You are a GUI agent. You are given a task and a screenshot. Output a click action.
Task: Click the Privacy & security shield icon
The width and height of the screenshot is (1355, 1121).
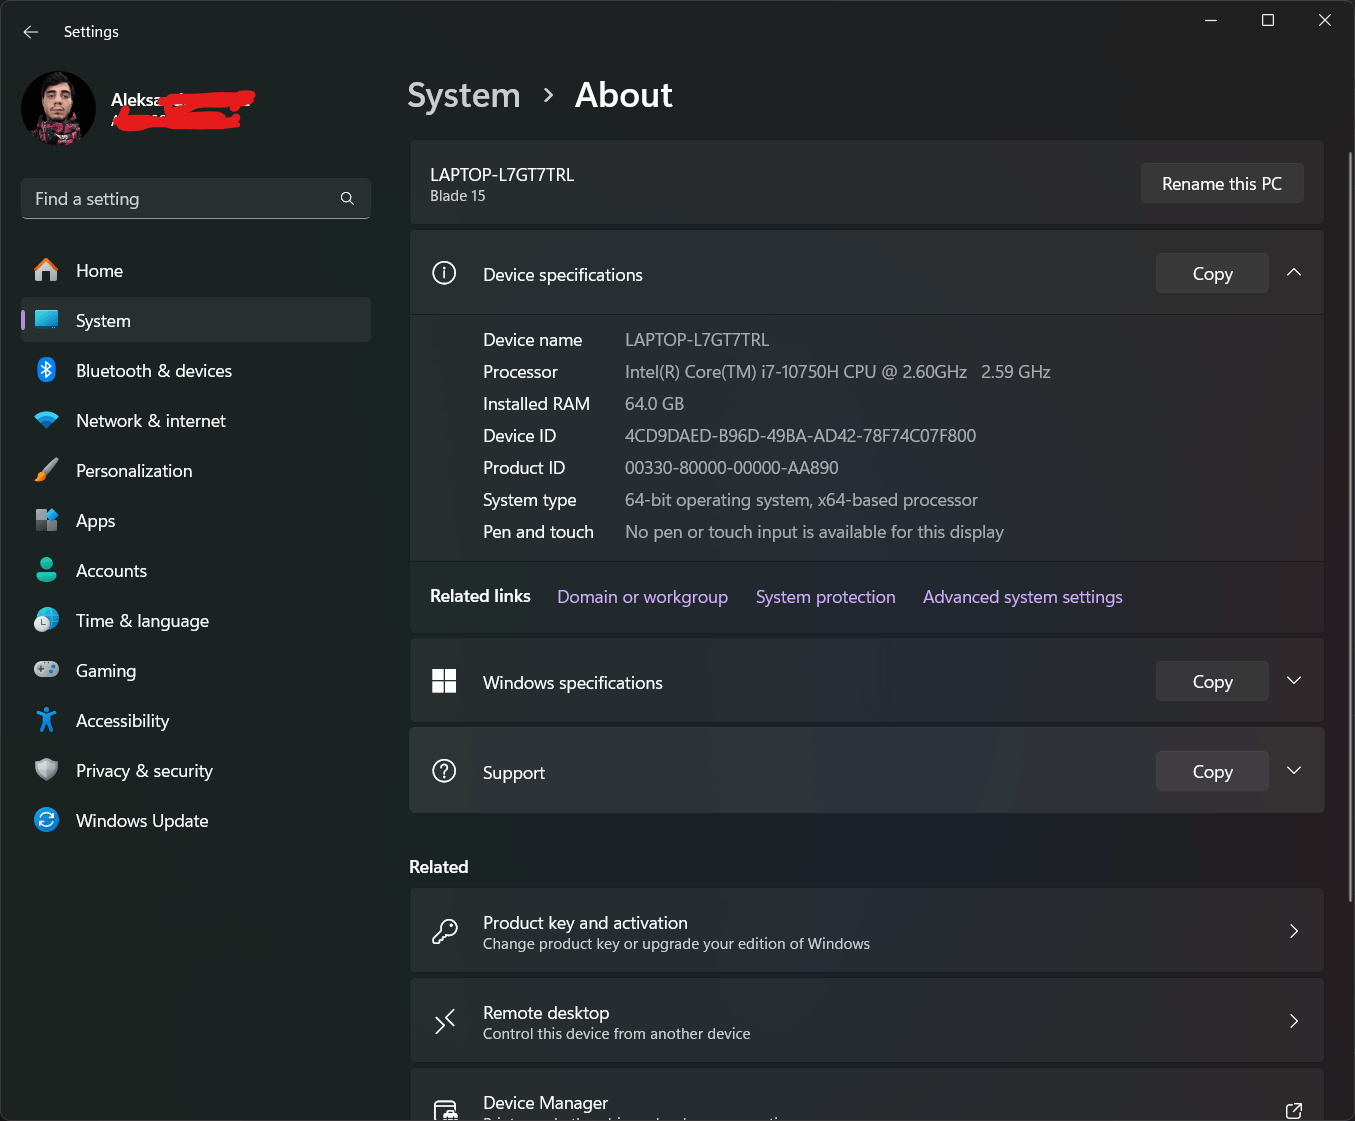[46, 771]
